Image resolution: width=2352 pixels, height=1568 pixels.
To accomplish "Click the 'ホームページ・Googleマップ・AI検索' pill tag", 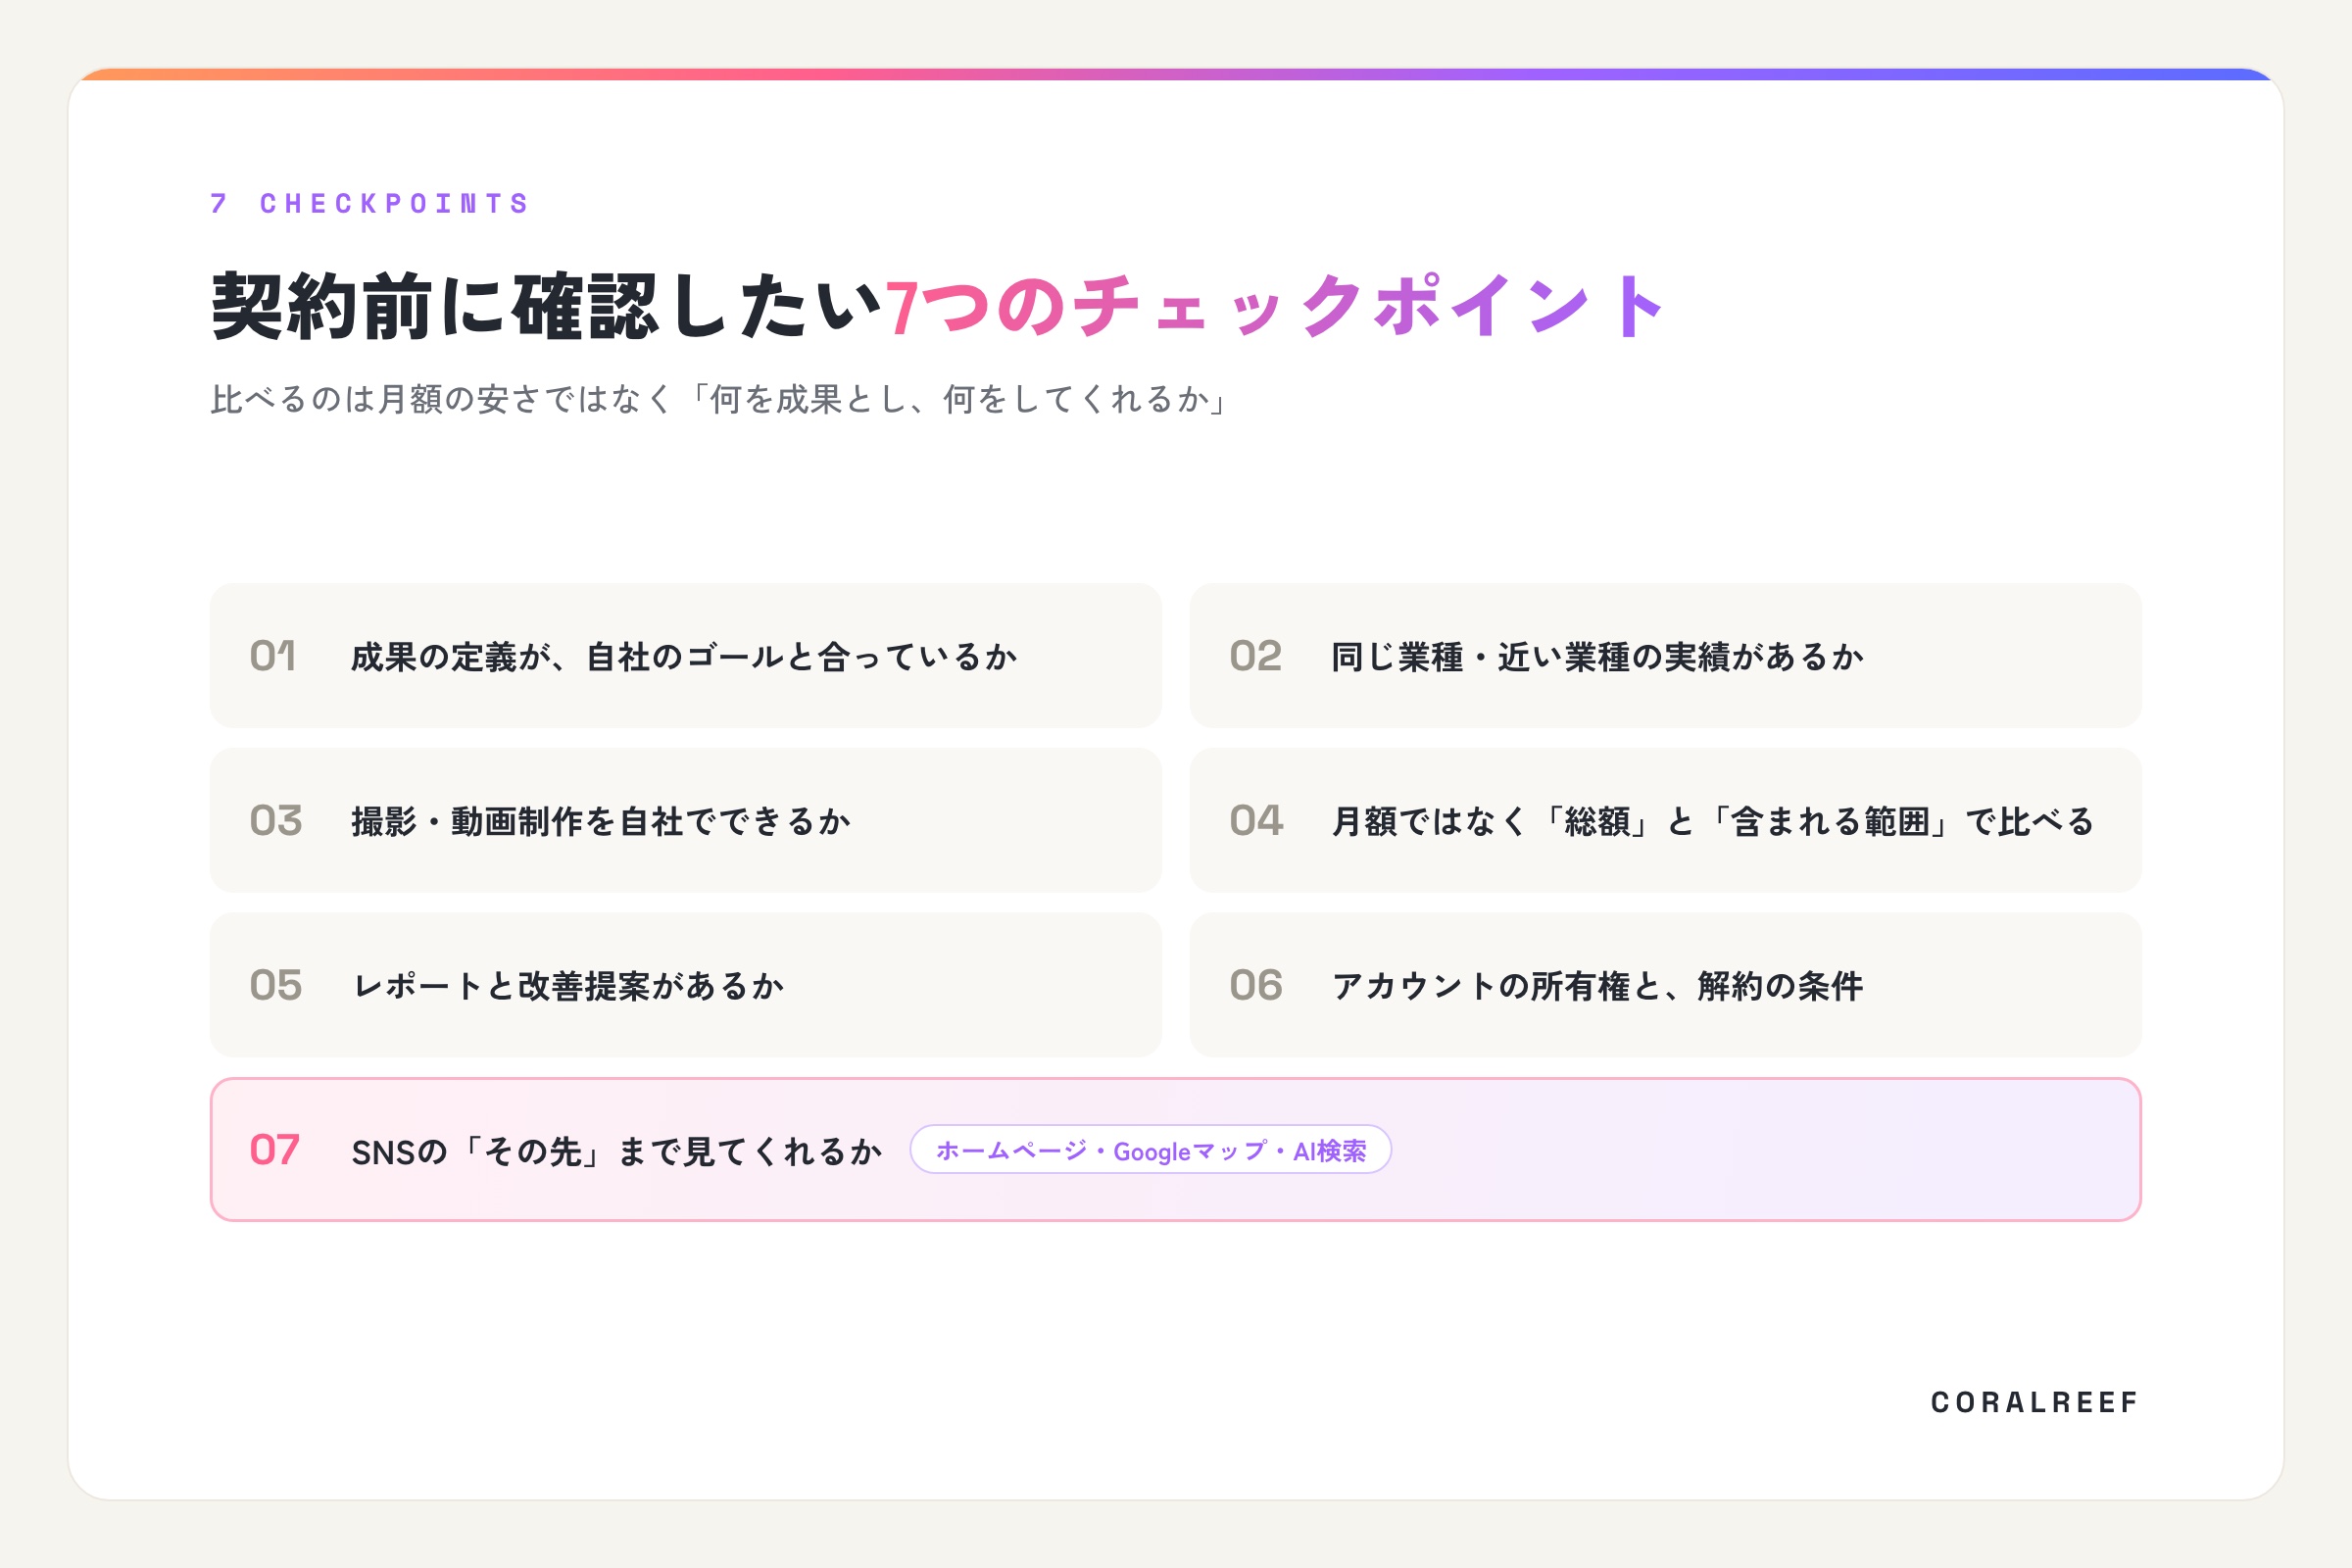I will (x=1151, y=1150).
